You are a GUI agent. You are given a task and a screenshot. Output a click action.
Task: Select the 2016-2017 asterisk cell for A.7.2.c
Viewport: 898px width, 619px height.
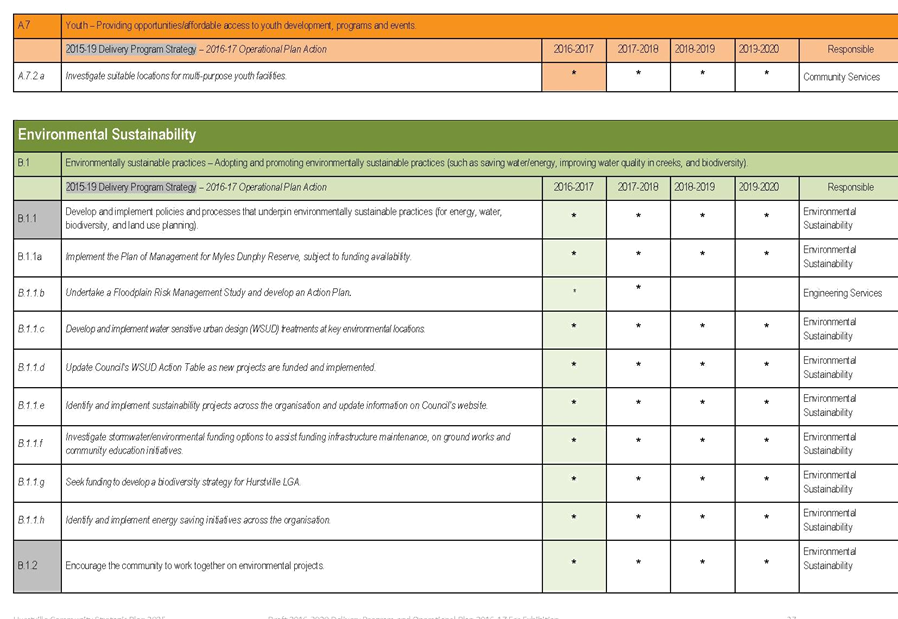click(573, 76)
